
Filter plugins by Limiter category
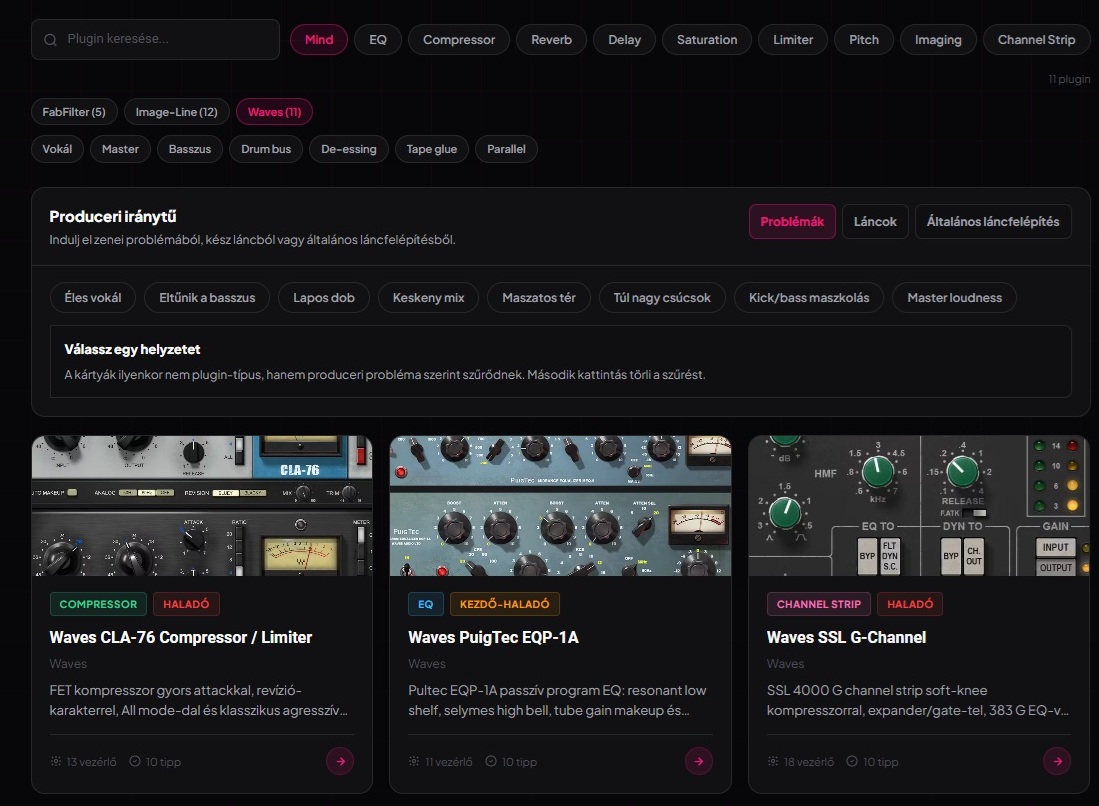click(x=793, y=40)
